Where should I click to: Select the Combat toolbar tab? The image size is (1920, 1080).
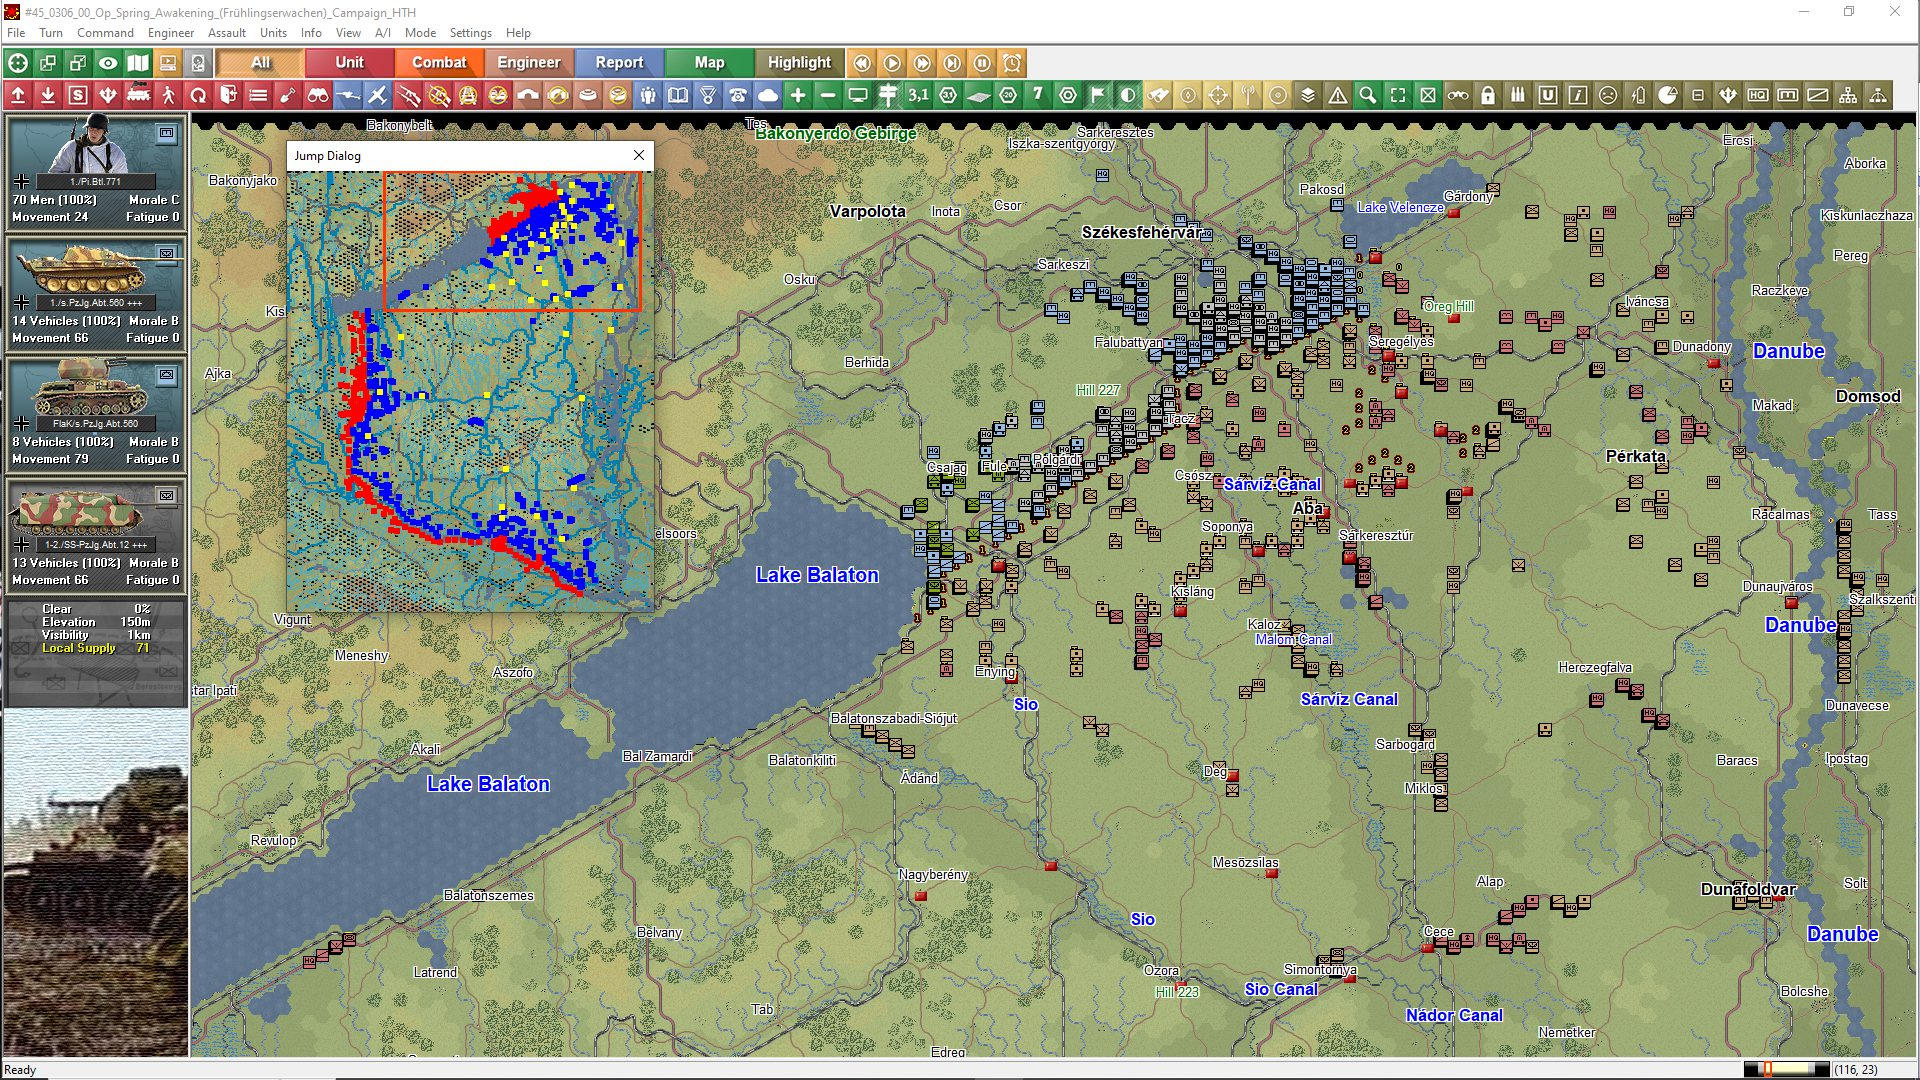click(439, 63)
